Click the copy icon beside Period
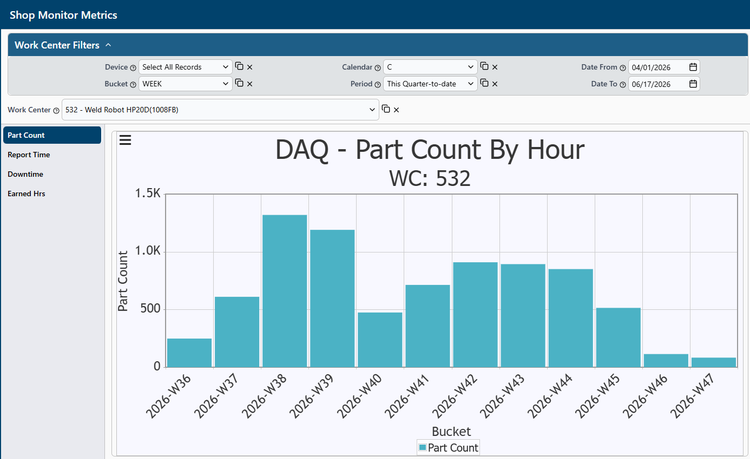The height and width of the screenshot is (459, 750). [x=484, y=83]
